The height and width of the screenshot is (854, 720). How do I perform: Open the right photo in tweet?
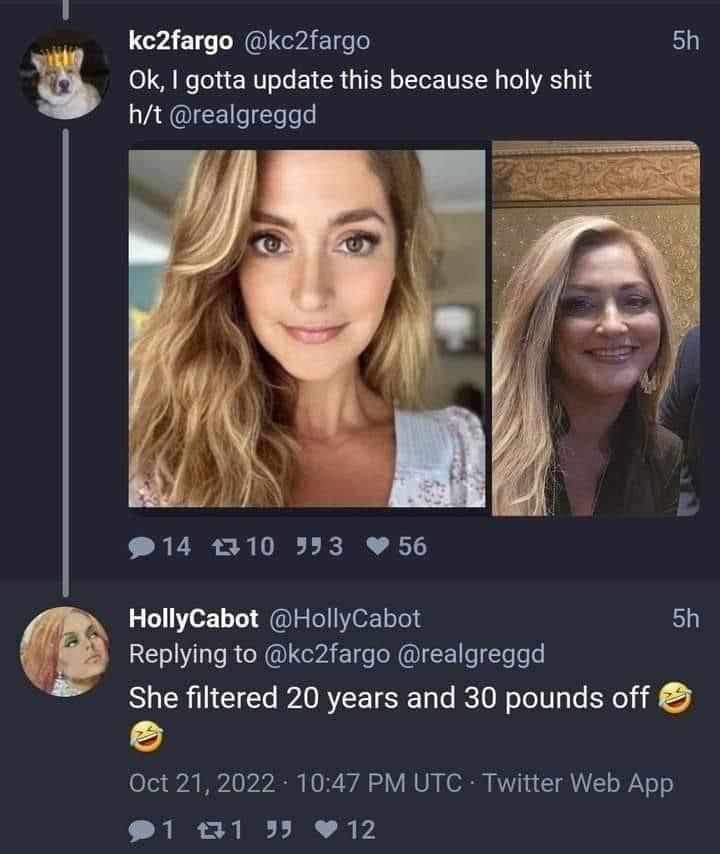pyautogui.click(x=596, y=328)
